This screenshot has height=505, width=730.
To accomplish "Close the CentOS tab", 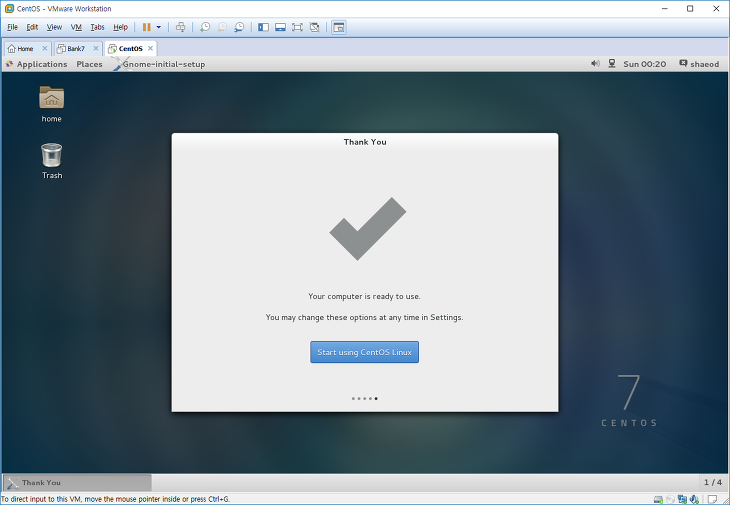I will (x=150, y=48).
